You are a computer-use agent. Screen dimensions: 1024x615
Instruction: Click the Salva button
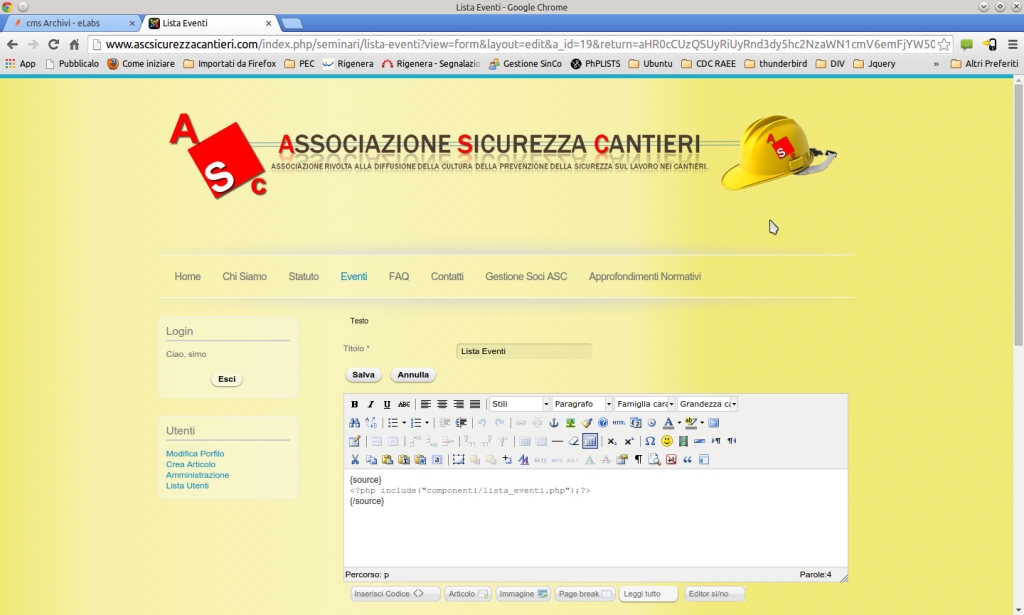[363, 375]
